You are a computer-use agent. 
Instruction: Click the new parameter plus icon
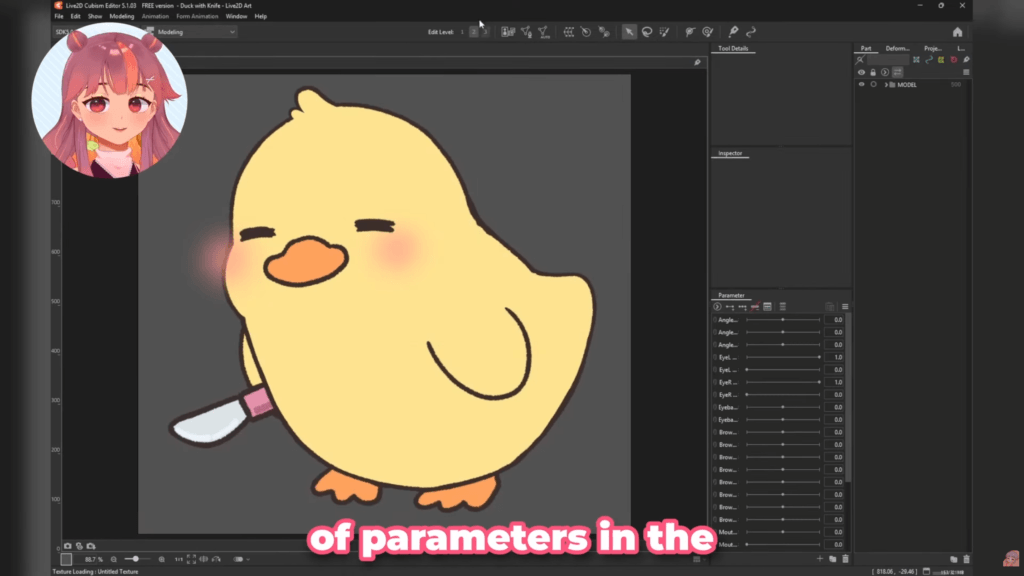pyautogui.click(x=820, y=559)
